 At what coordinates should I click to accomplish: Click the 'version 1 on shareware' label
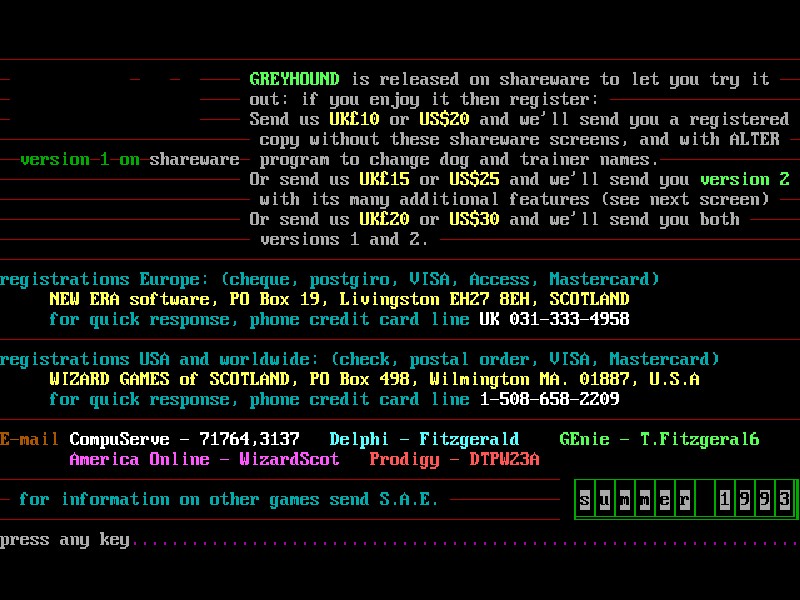(x=129, y=159)
